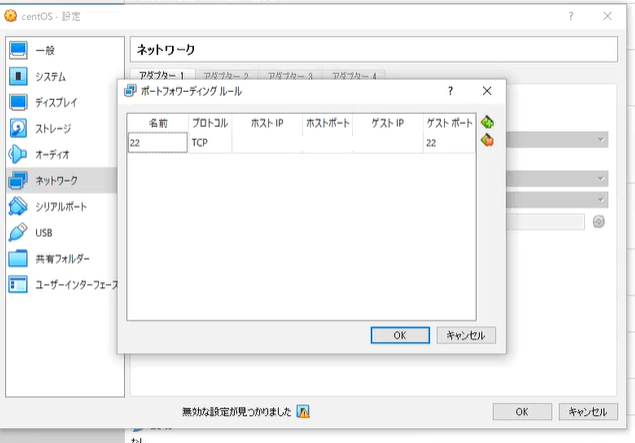Confirm port forwarding rules with OK
The width and height of the screenshot is (635, 443).
click(400, 335)
